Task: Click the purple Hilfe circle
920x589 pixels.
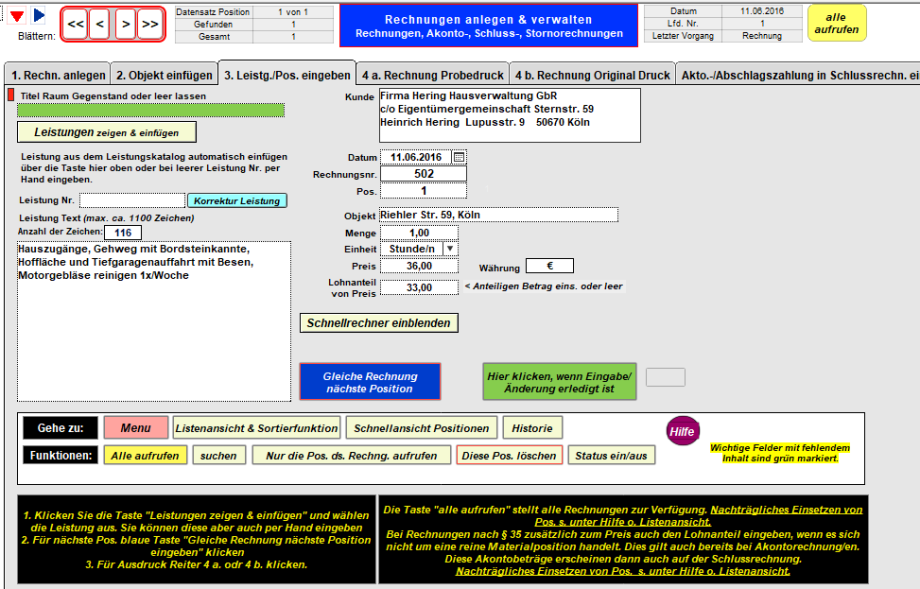Action: pyautogui.click(x=682, y=431)
